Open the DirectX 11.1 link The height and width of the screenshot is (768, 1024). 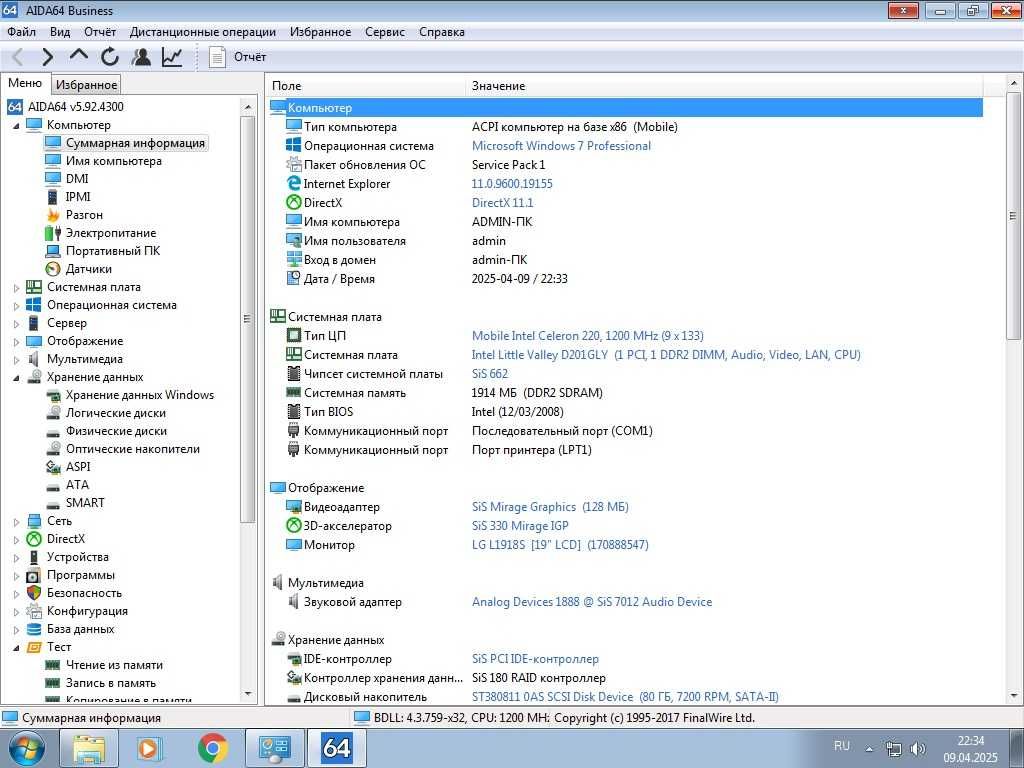502,202
